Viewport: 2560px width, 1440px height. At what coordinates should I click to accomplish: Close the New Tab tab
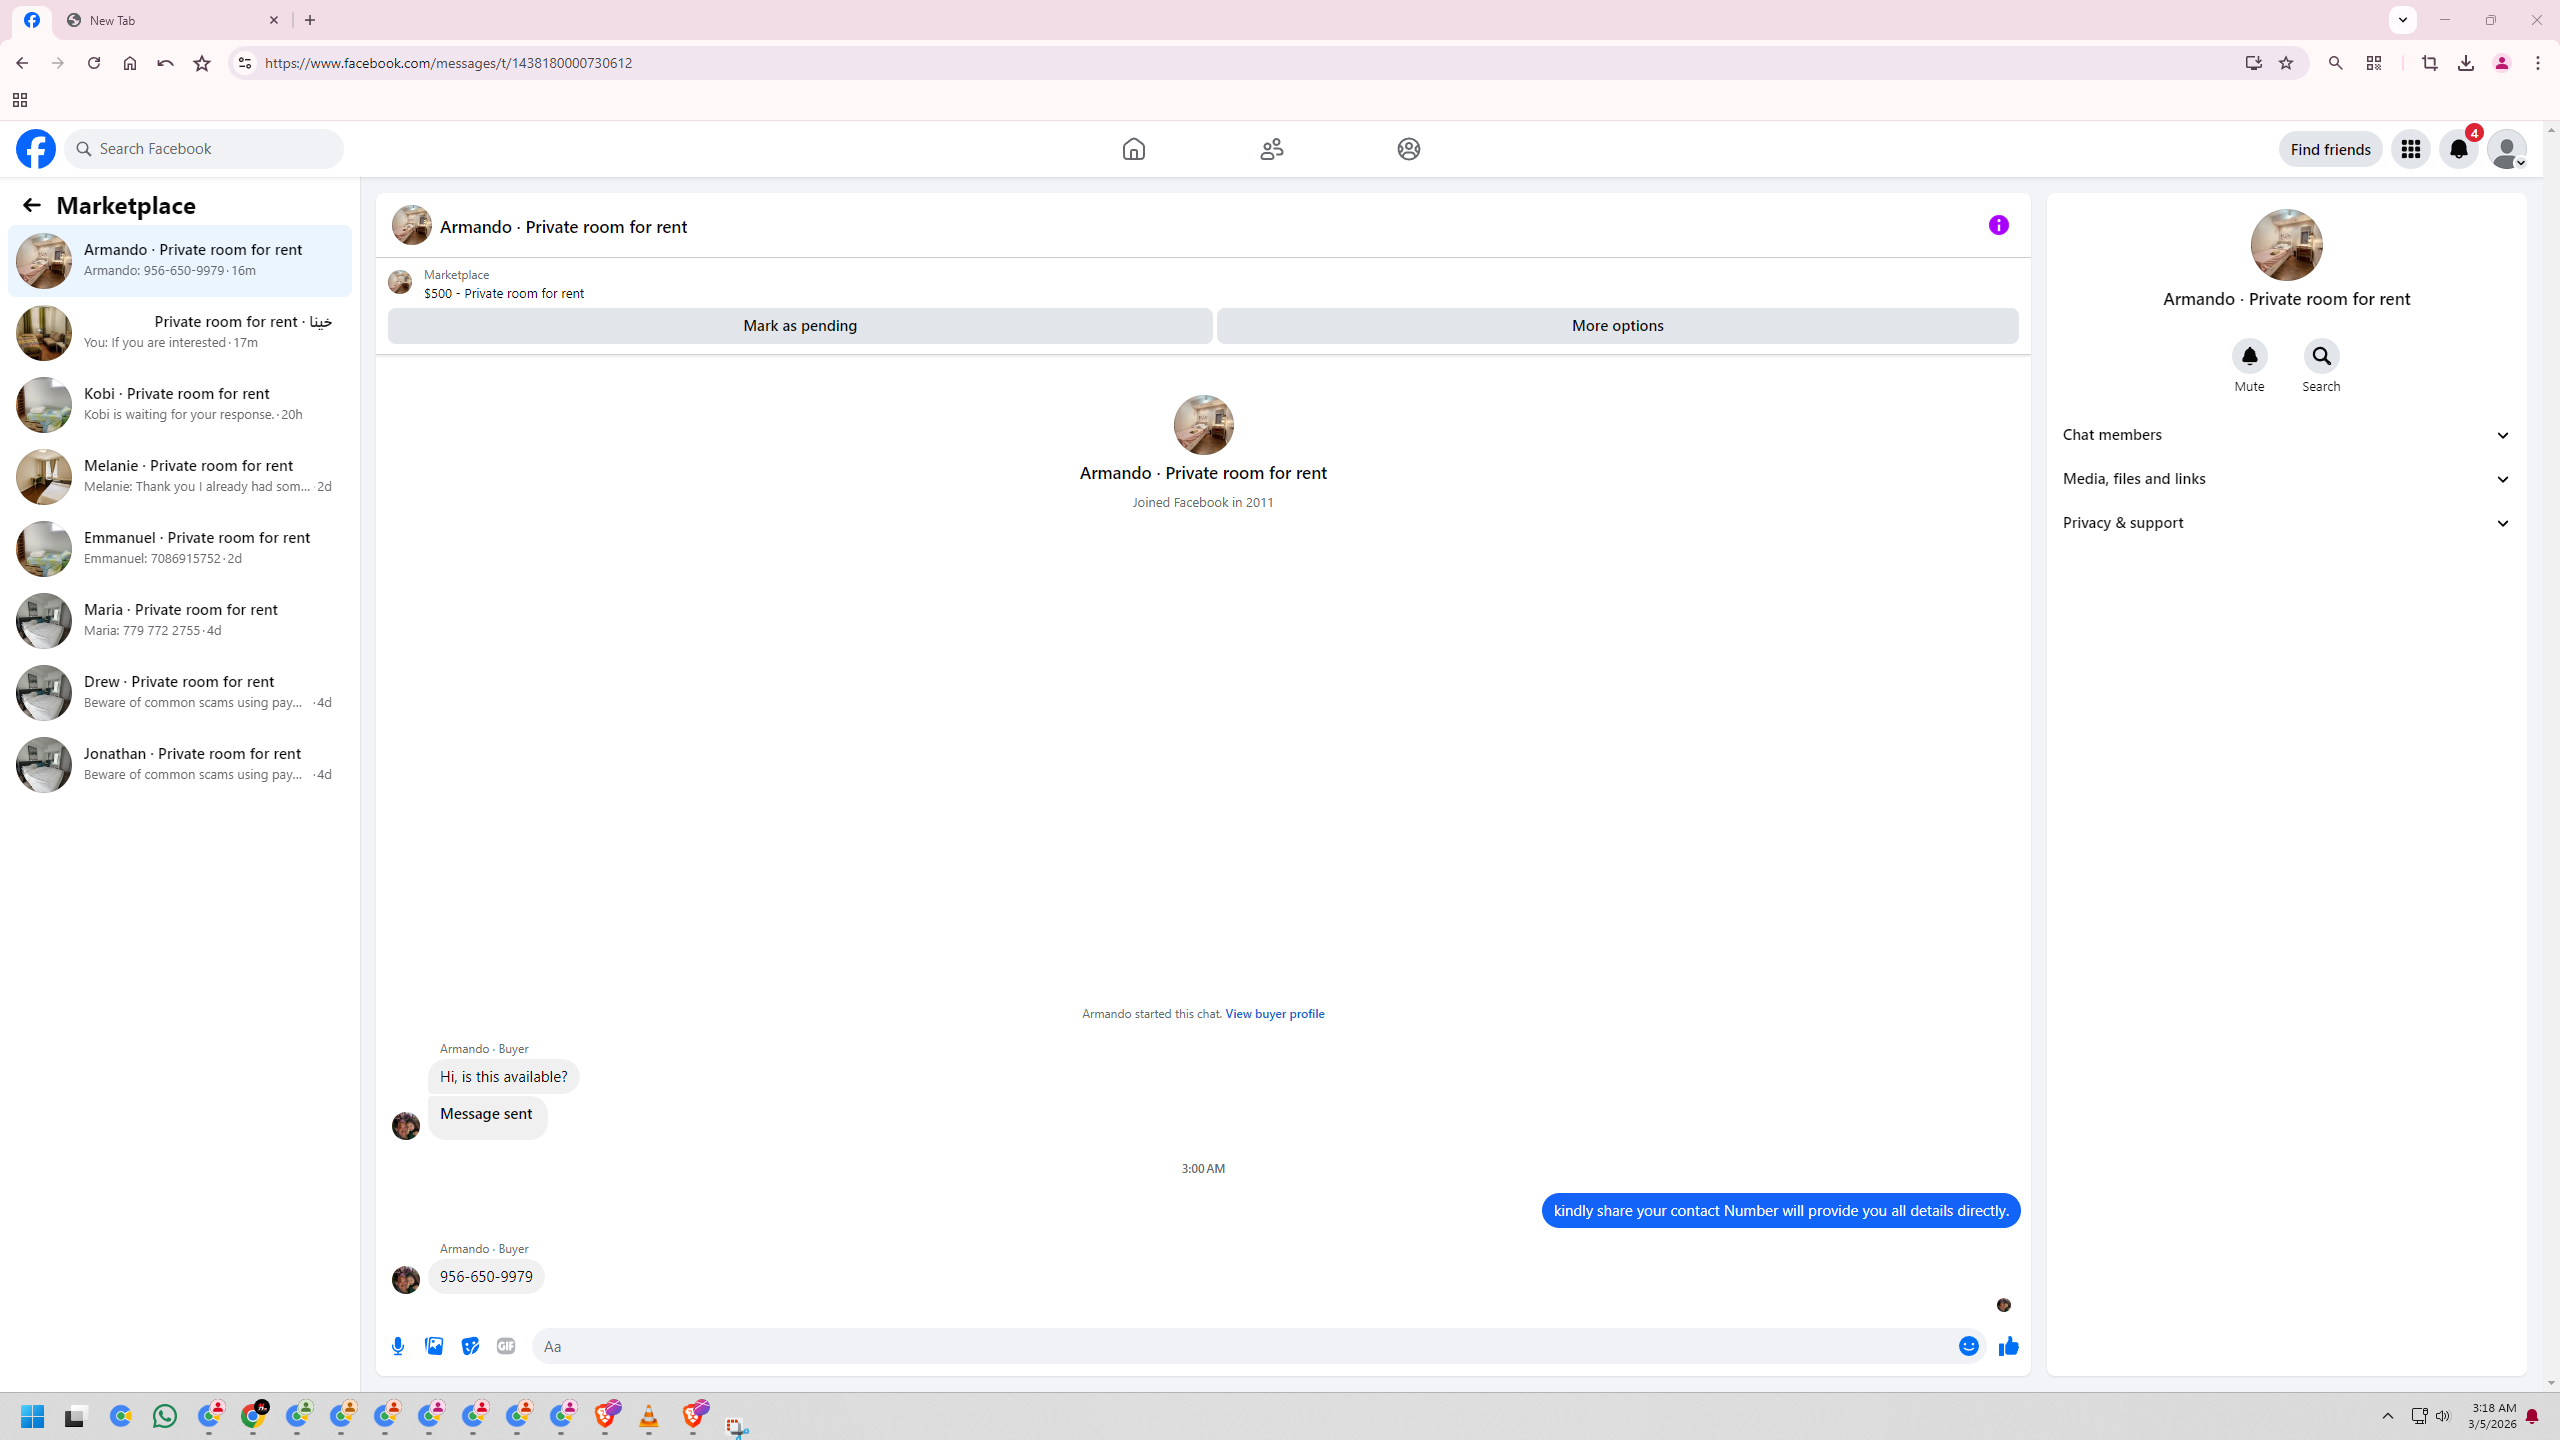pyautogui.click(x=274, y=20)
